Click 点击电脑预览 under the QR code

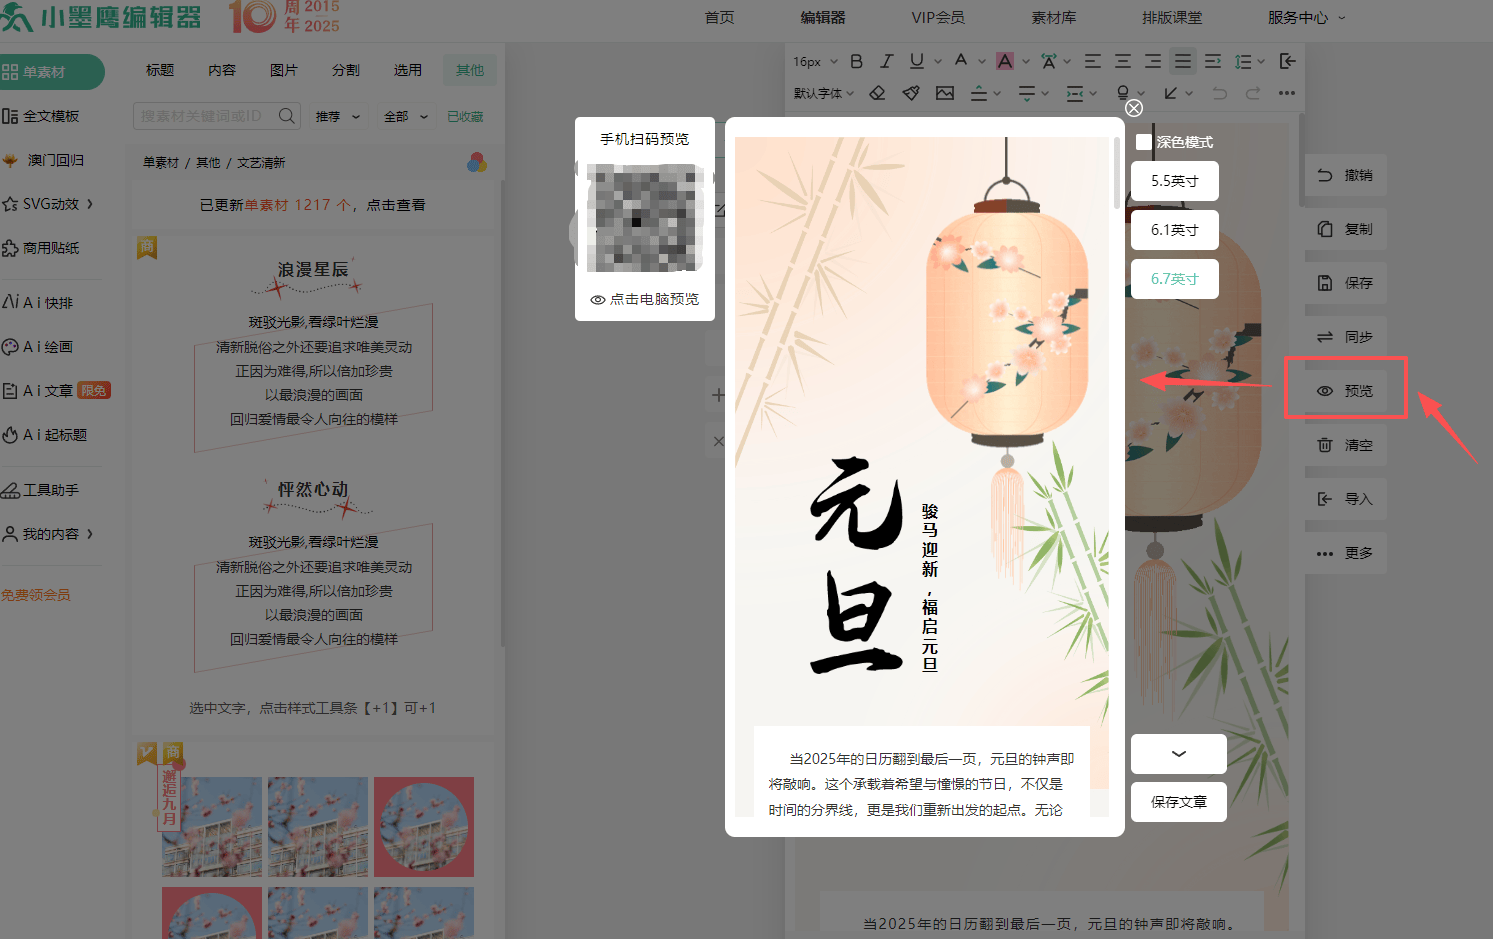(645, 299)
